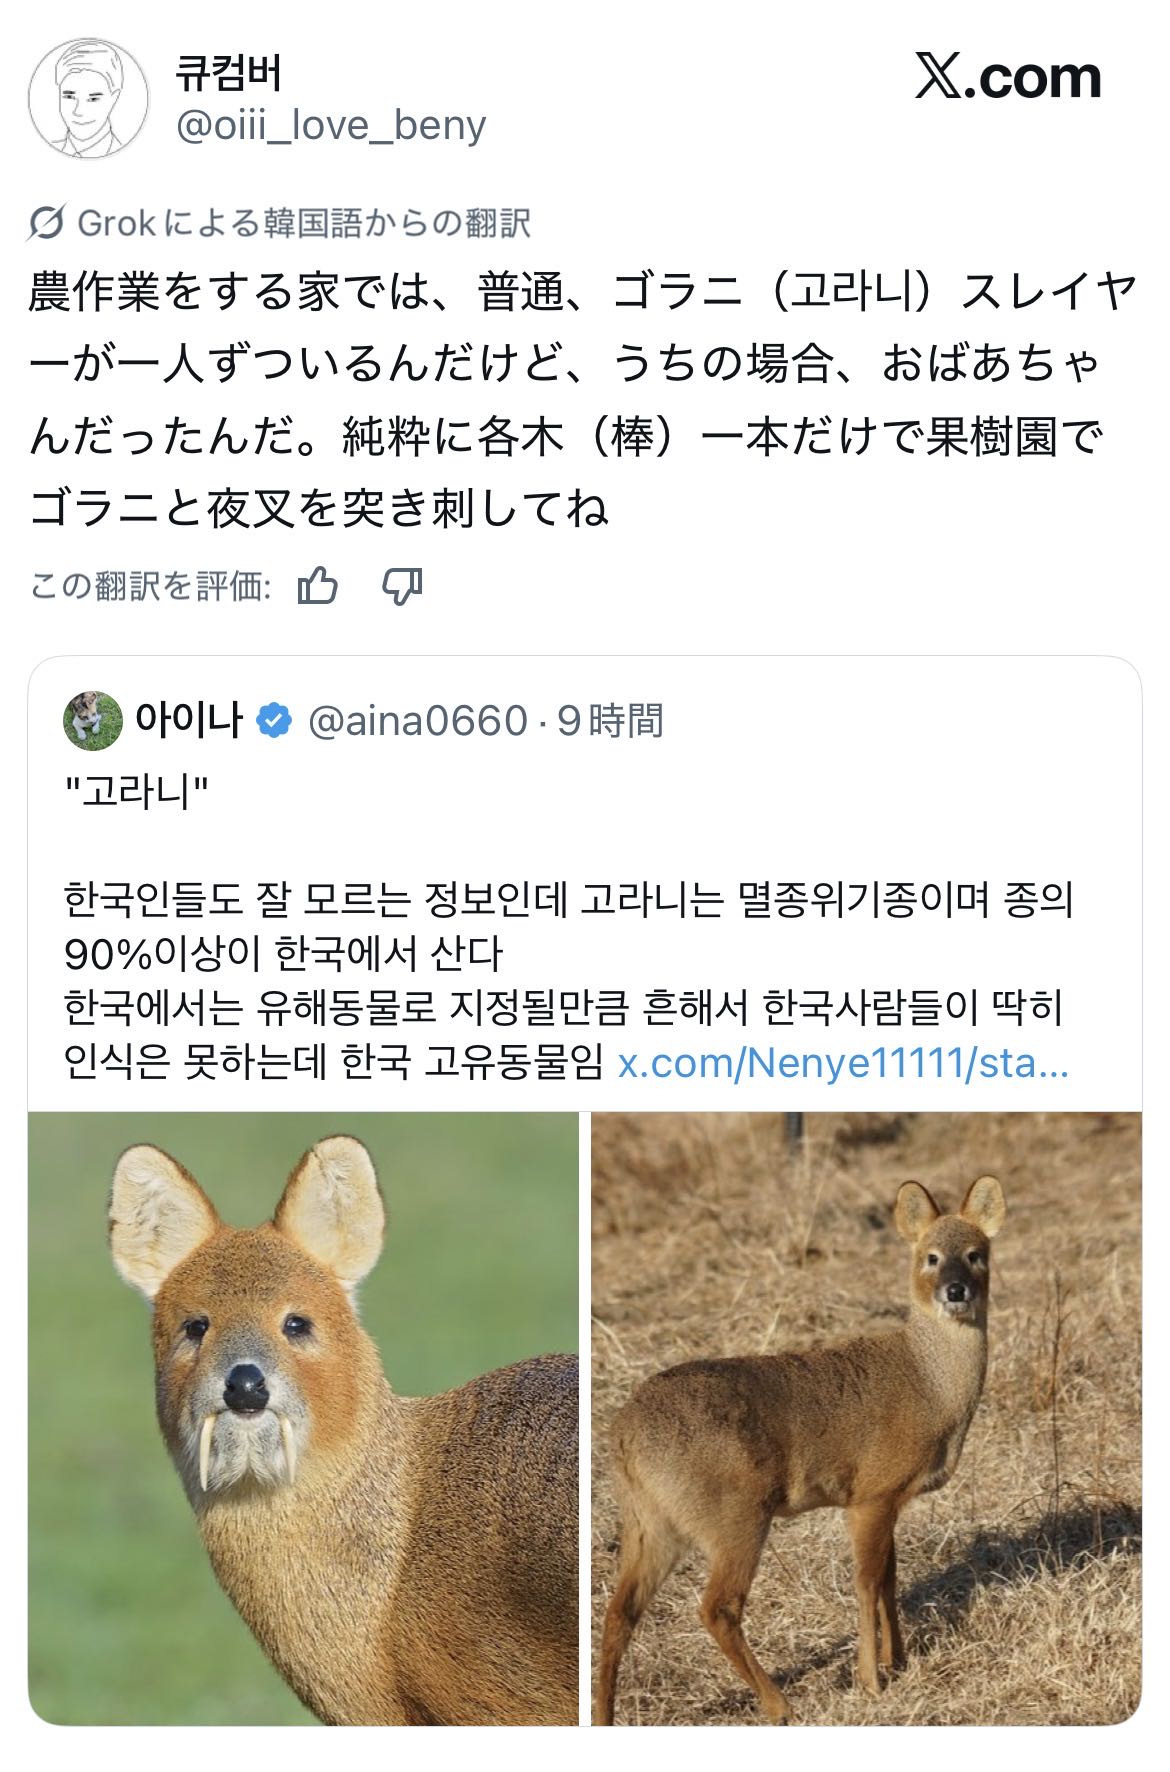
Task: Open the x.com/Nenye11111 link
Action: pyautogui.click(x=843, y=1063)
